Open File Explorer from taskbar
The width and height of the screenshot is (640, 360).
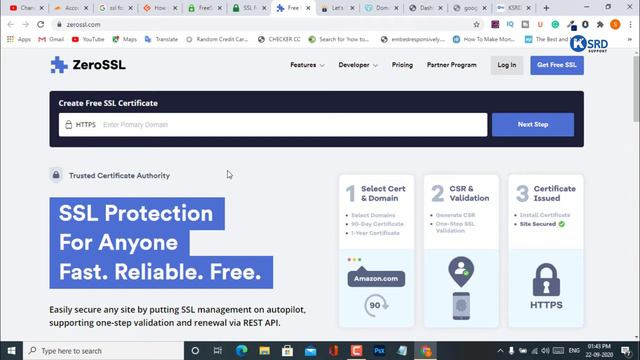click(264, 351)
